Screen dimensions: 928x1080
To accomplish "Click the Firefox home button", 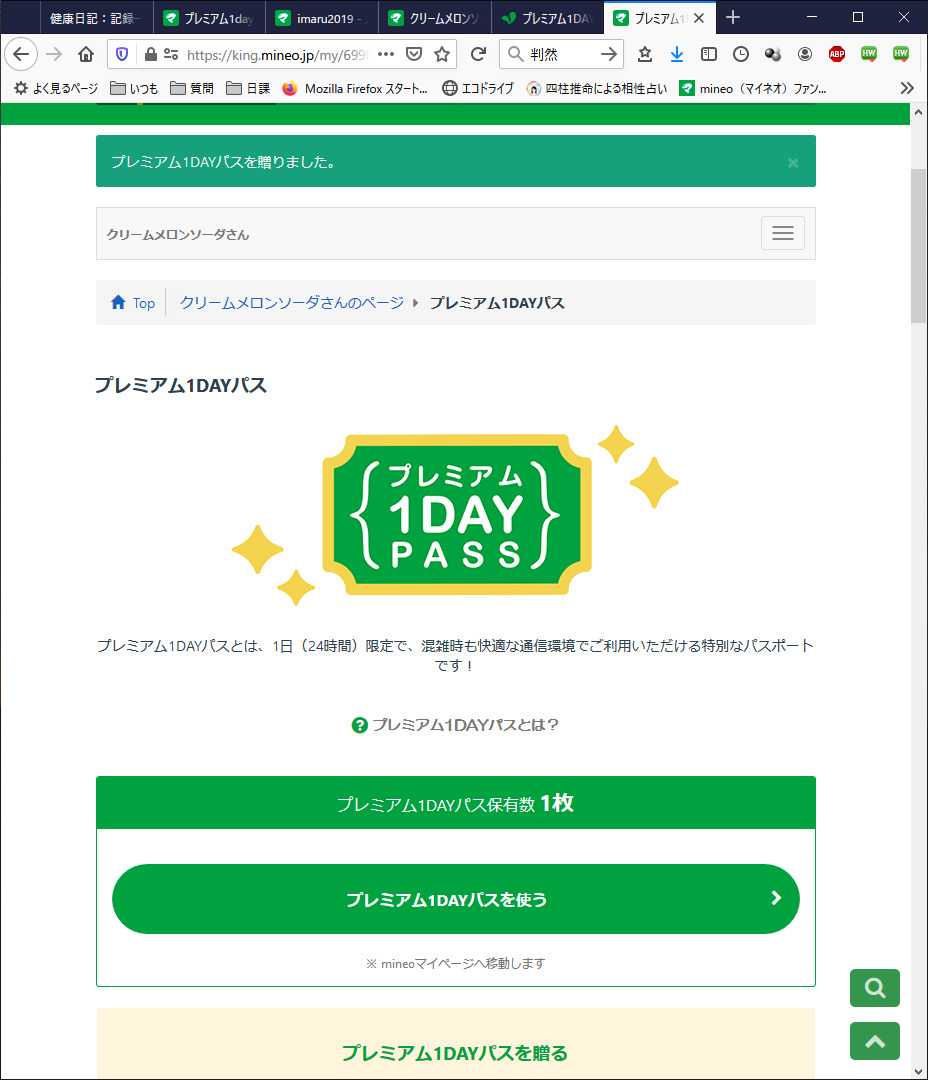I will tap(86, 54).
